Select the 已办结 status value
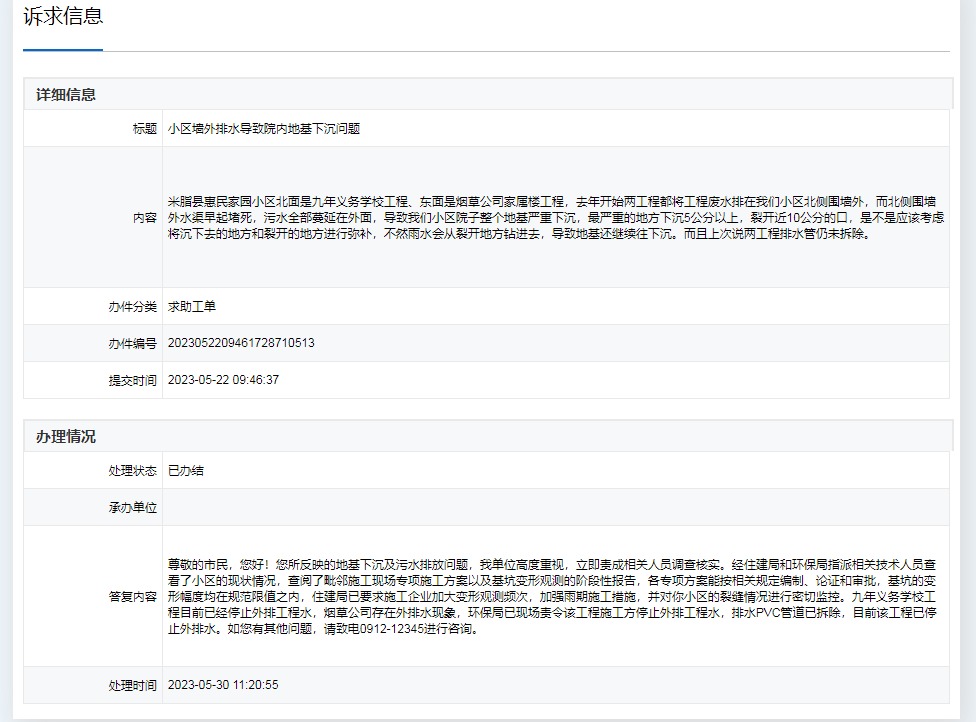976x722 pixels. [186, 471]
